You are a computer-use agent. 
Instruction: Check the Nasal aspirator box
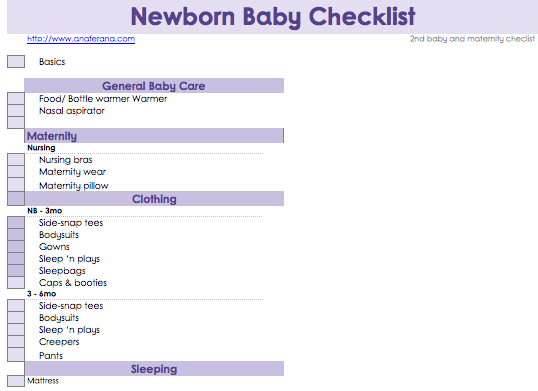[x=16, y=110]
